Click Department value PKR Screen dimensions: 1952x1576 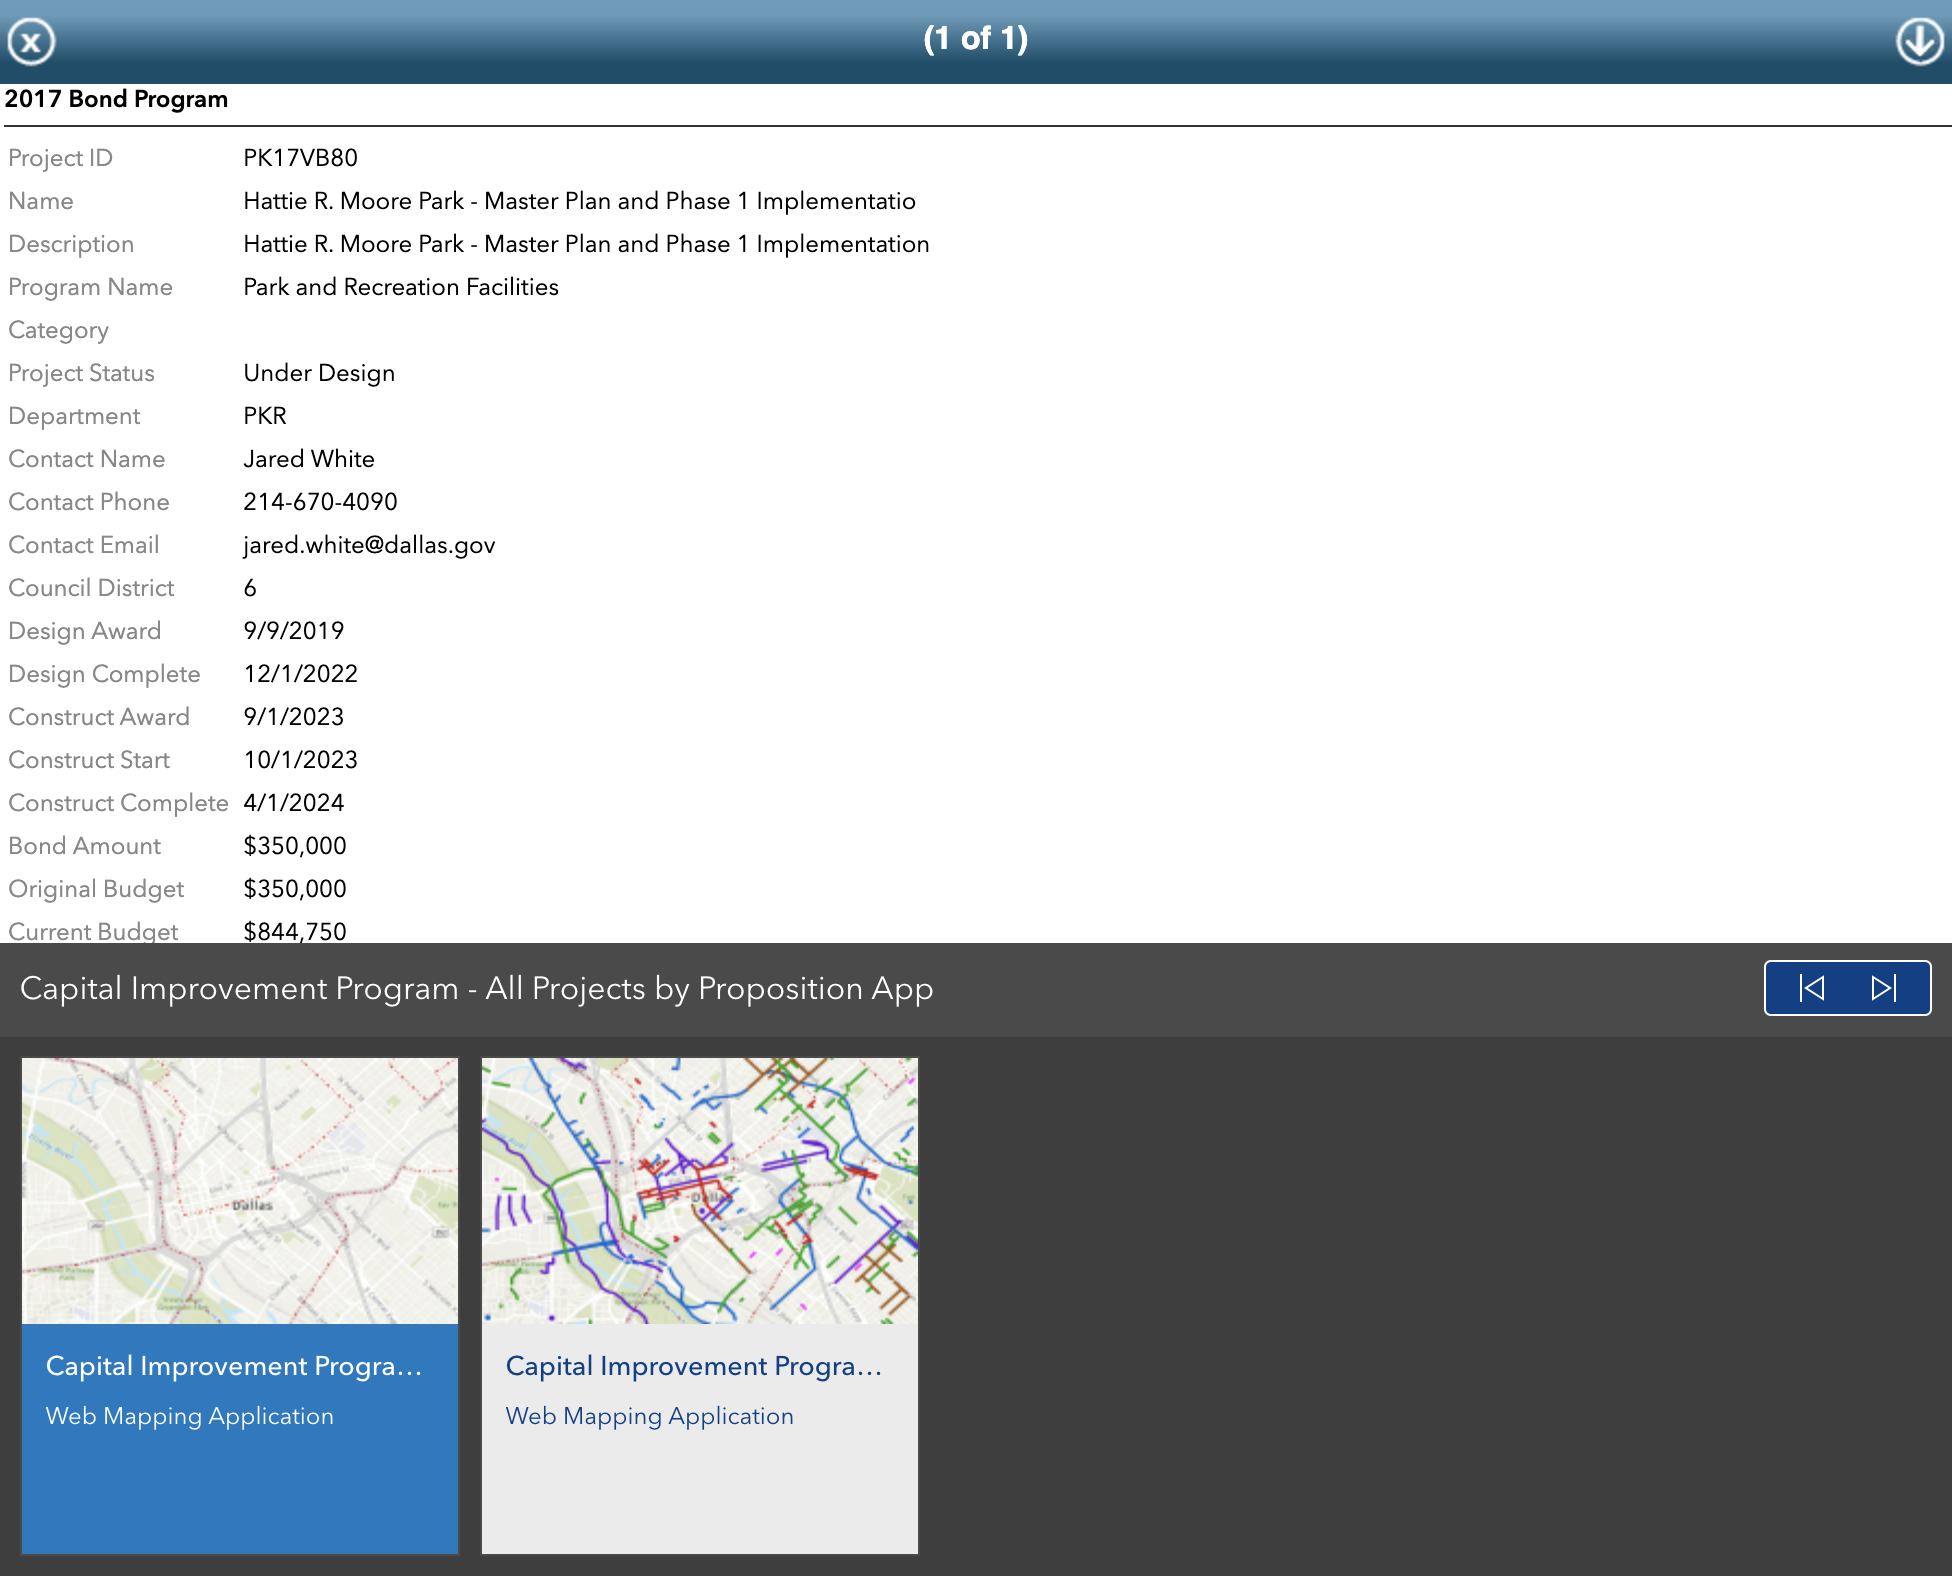[x=265, y=416]
